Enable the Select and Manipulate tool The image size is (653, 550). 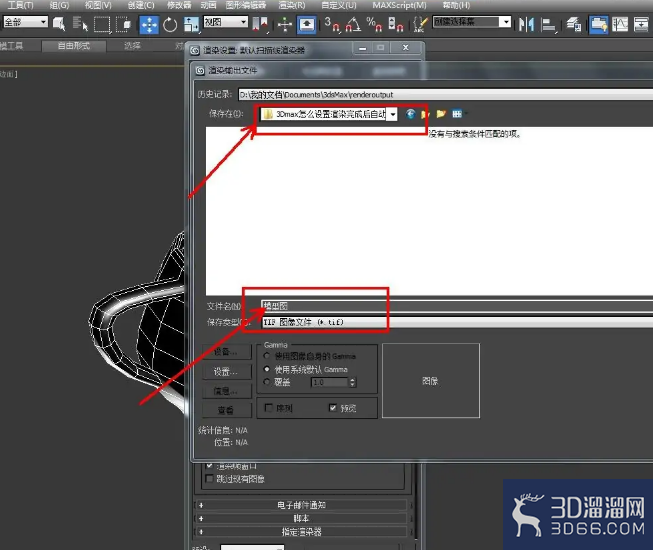(285, 24)
